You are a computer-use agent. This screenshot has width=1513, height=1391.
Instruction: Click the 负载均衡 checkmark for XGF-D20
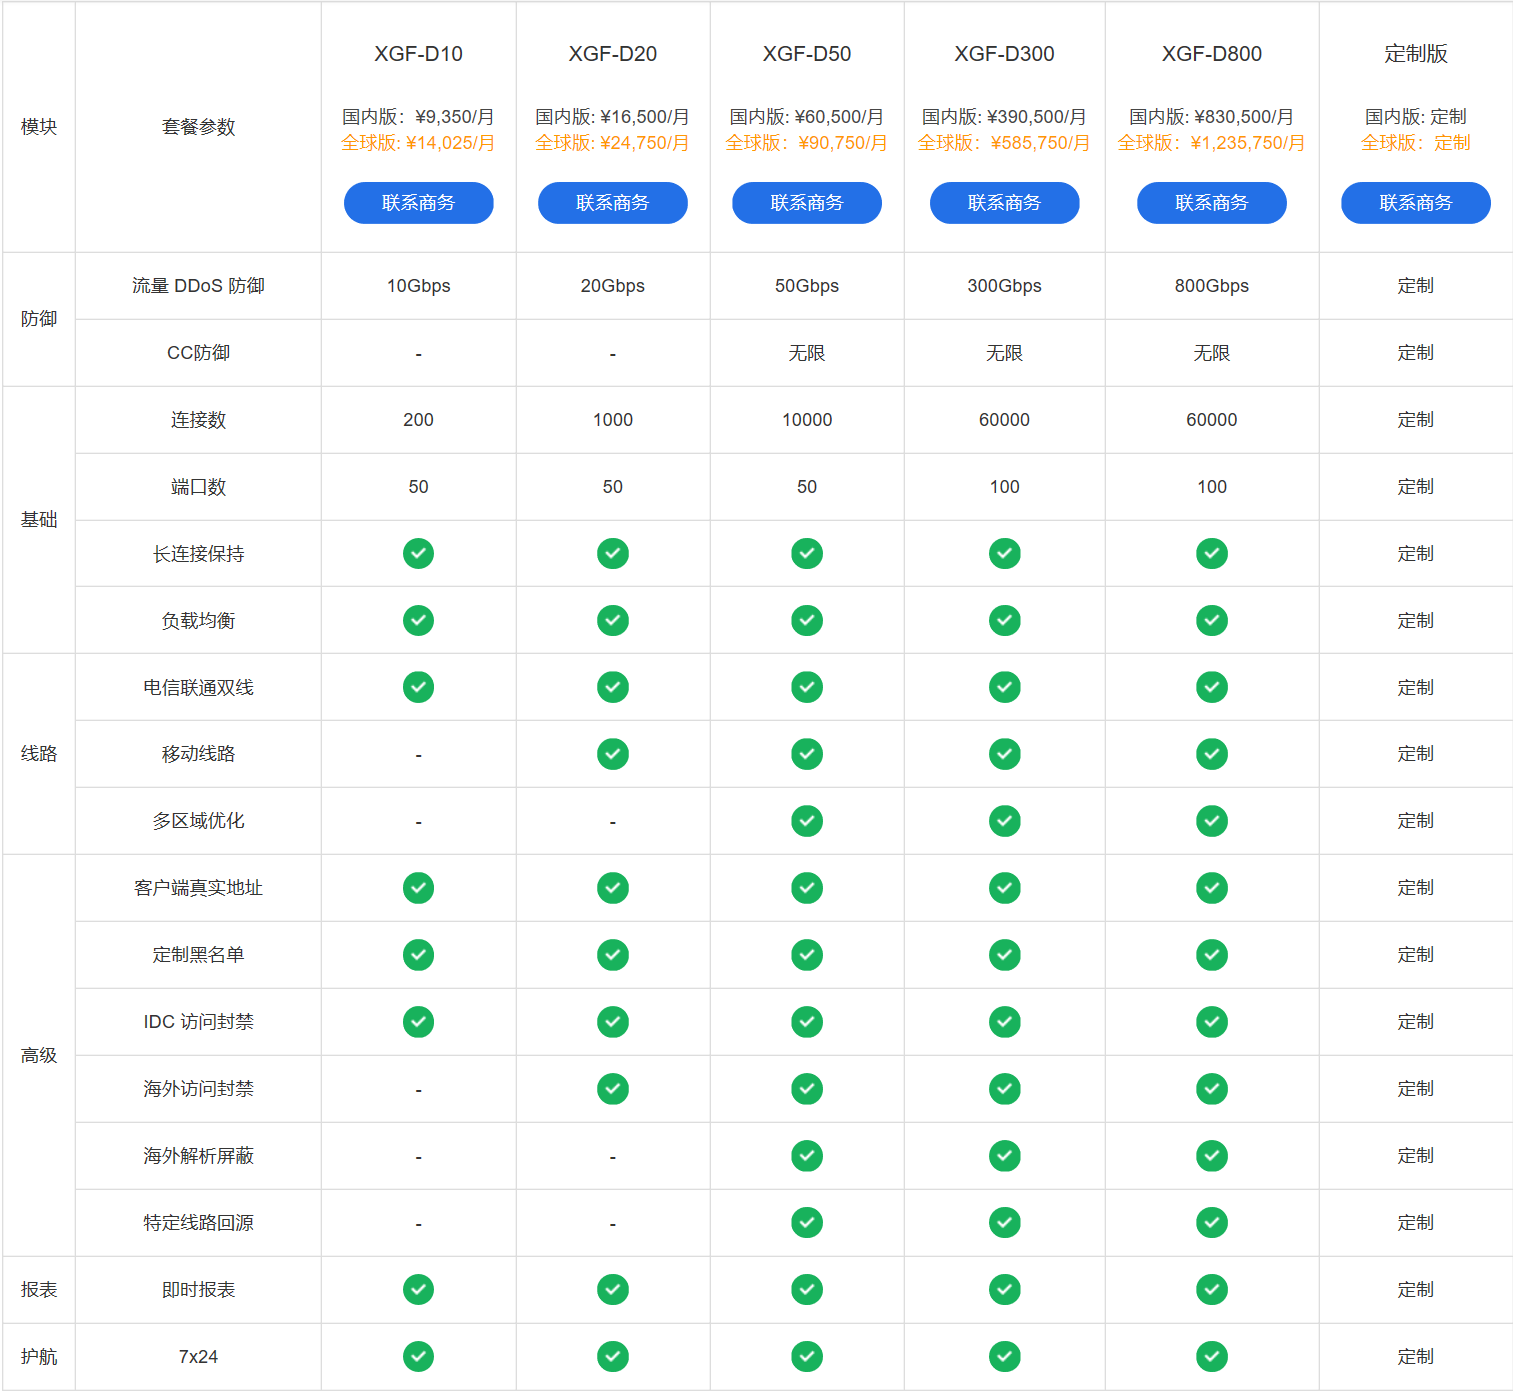click(x=612, y=620)
